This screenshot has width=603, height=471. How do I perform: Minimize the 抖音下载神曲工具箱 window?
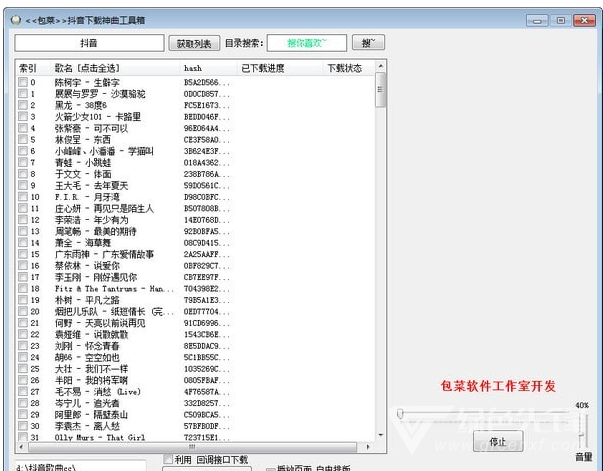click(537, 20)
